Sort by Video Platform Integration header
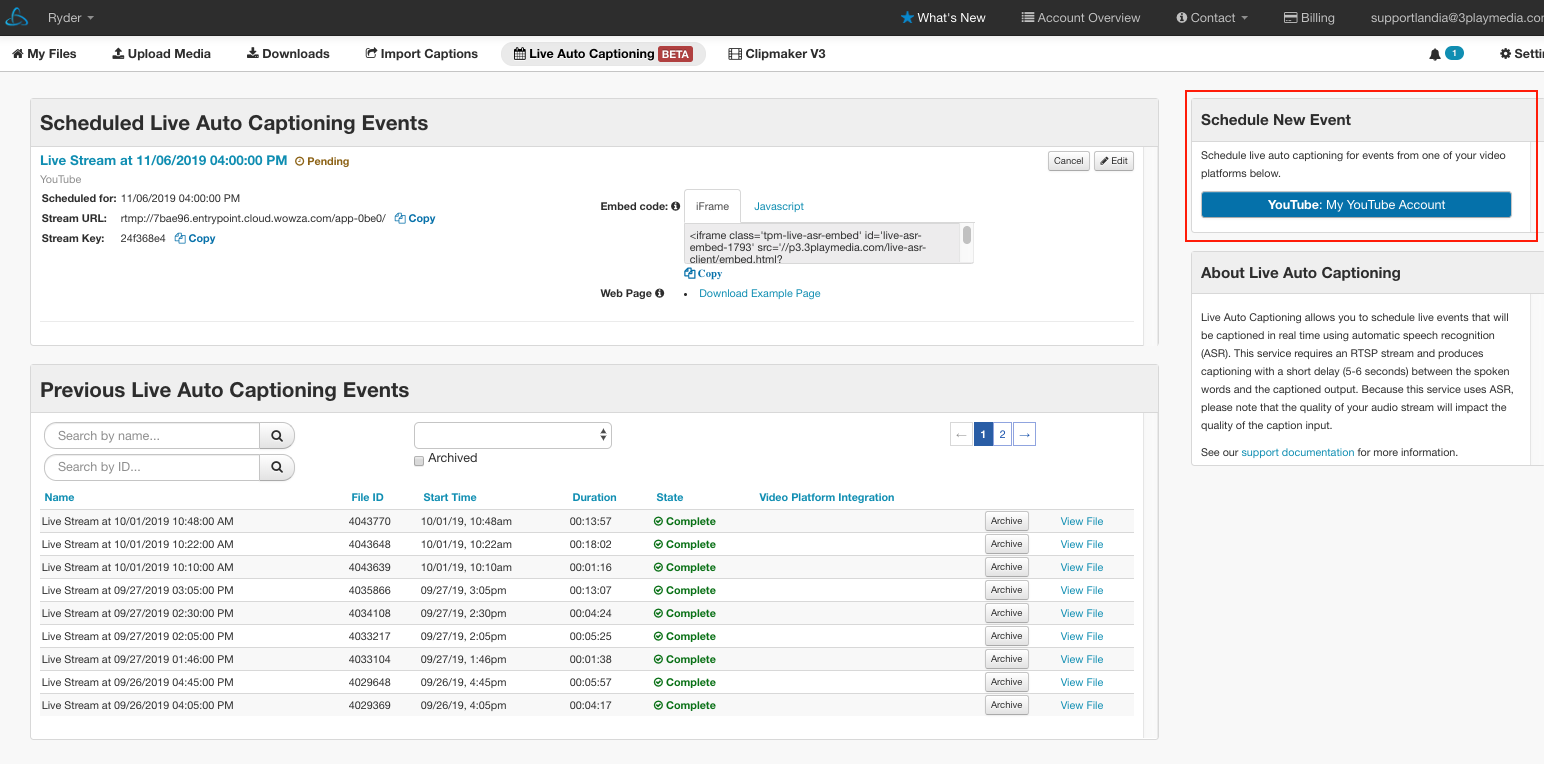The width and height of the screenshot is (1544, 764). coord(826,498)
